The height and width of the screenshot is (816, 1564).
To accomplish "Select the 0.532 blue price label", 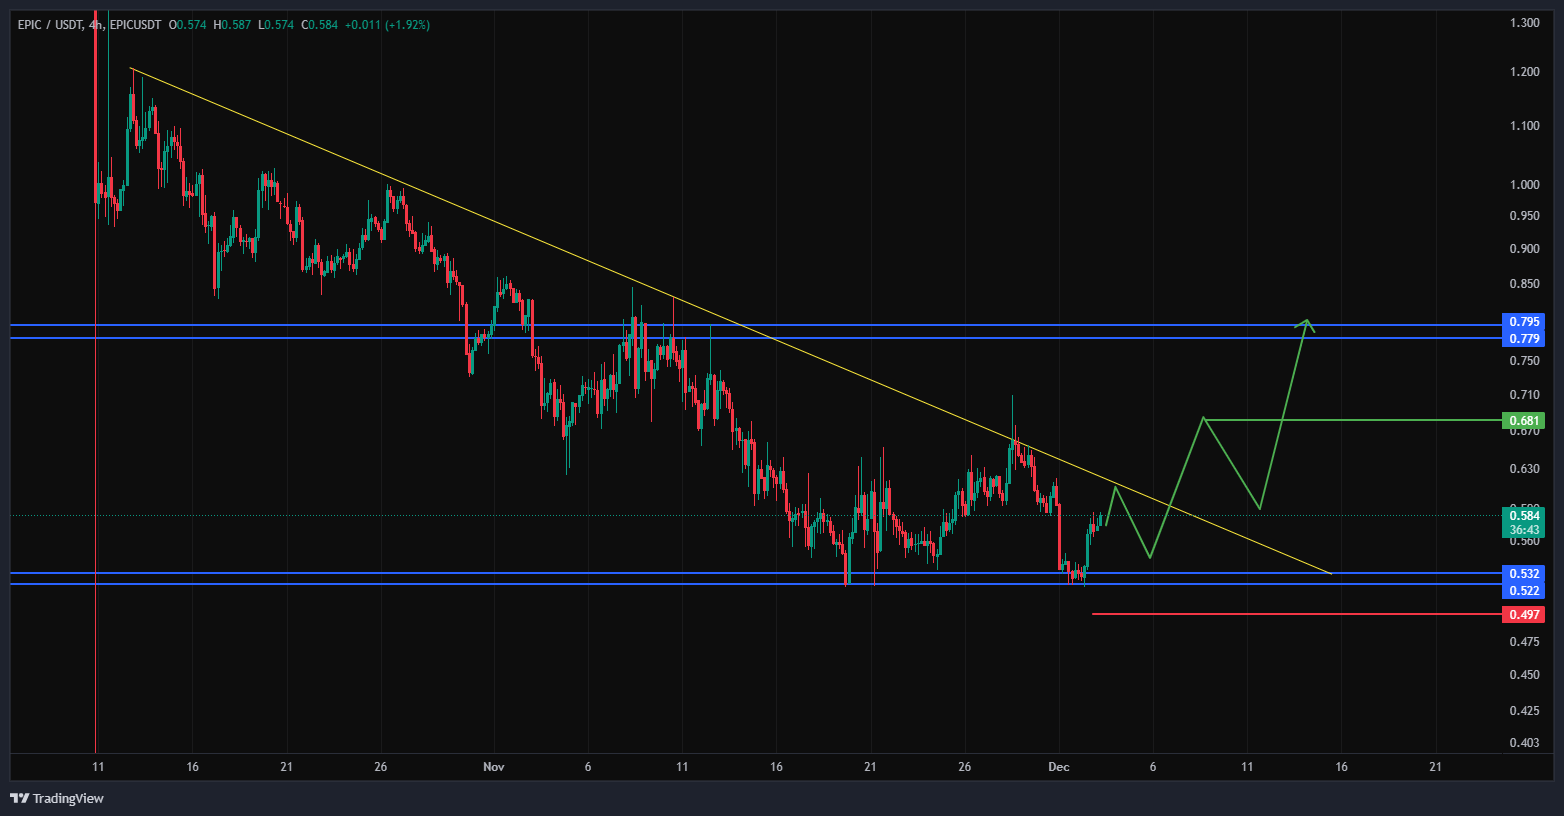I will pos(1524,574).
